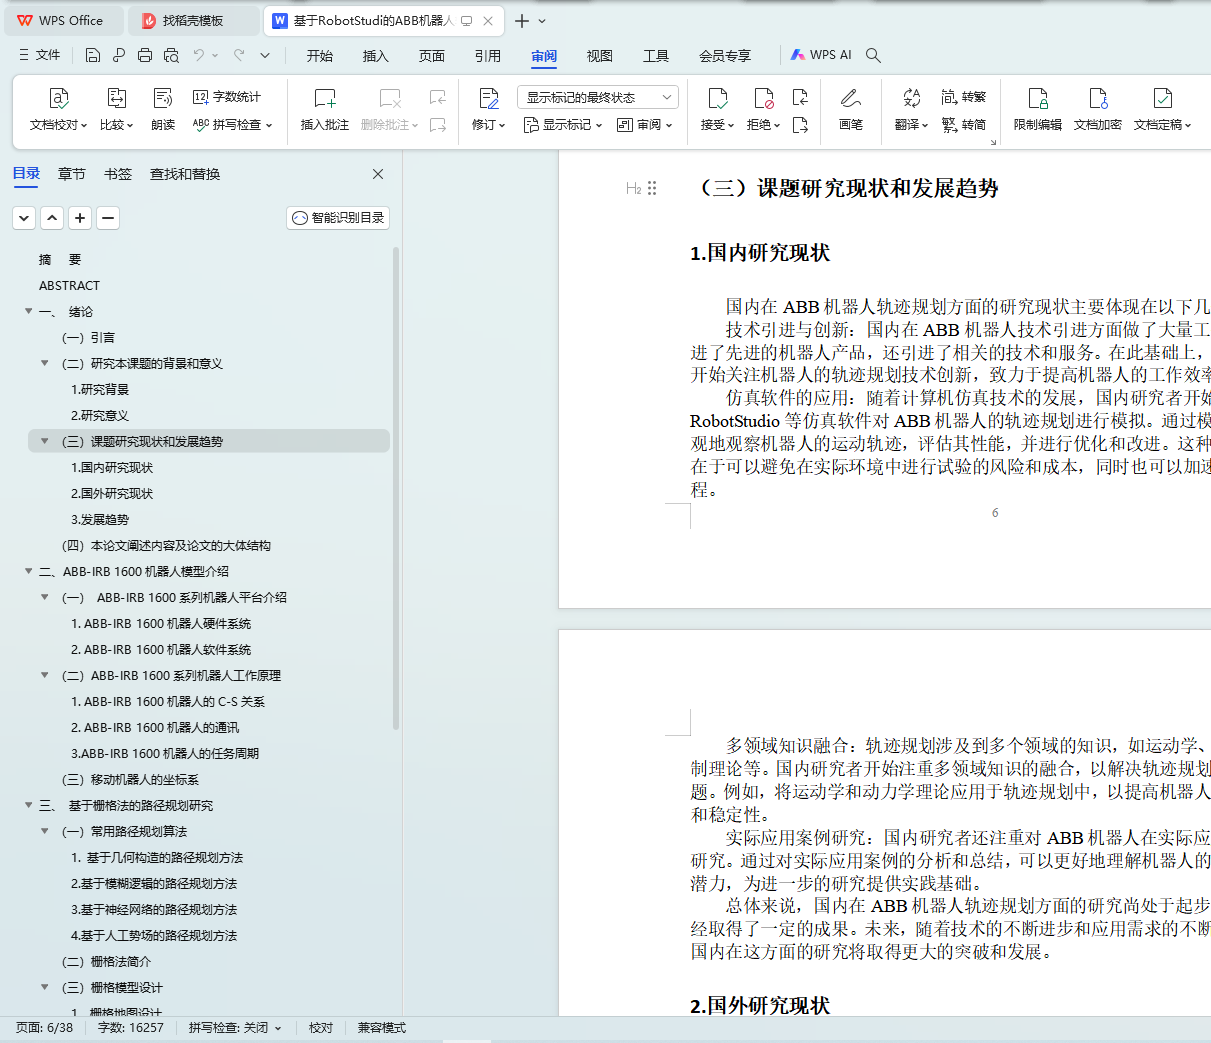Switch to the 章节 navigation tab
Image resolution: width=1211 pixels, height=1043 pixels.
pyautogui.click(x=72, y=174)
